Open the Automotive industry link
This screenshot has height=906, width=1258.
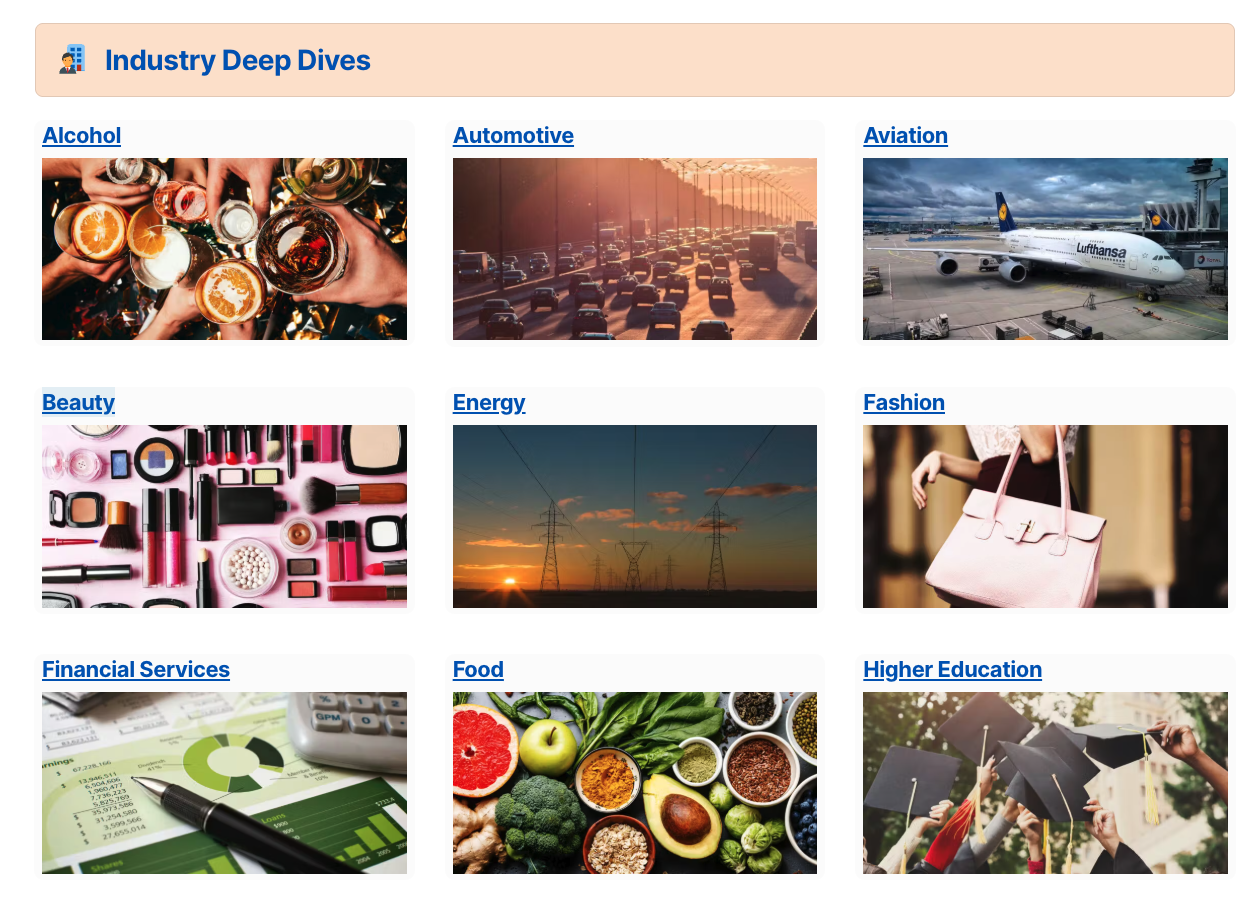tap(513, 136)
